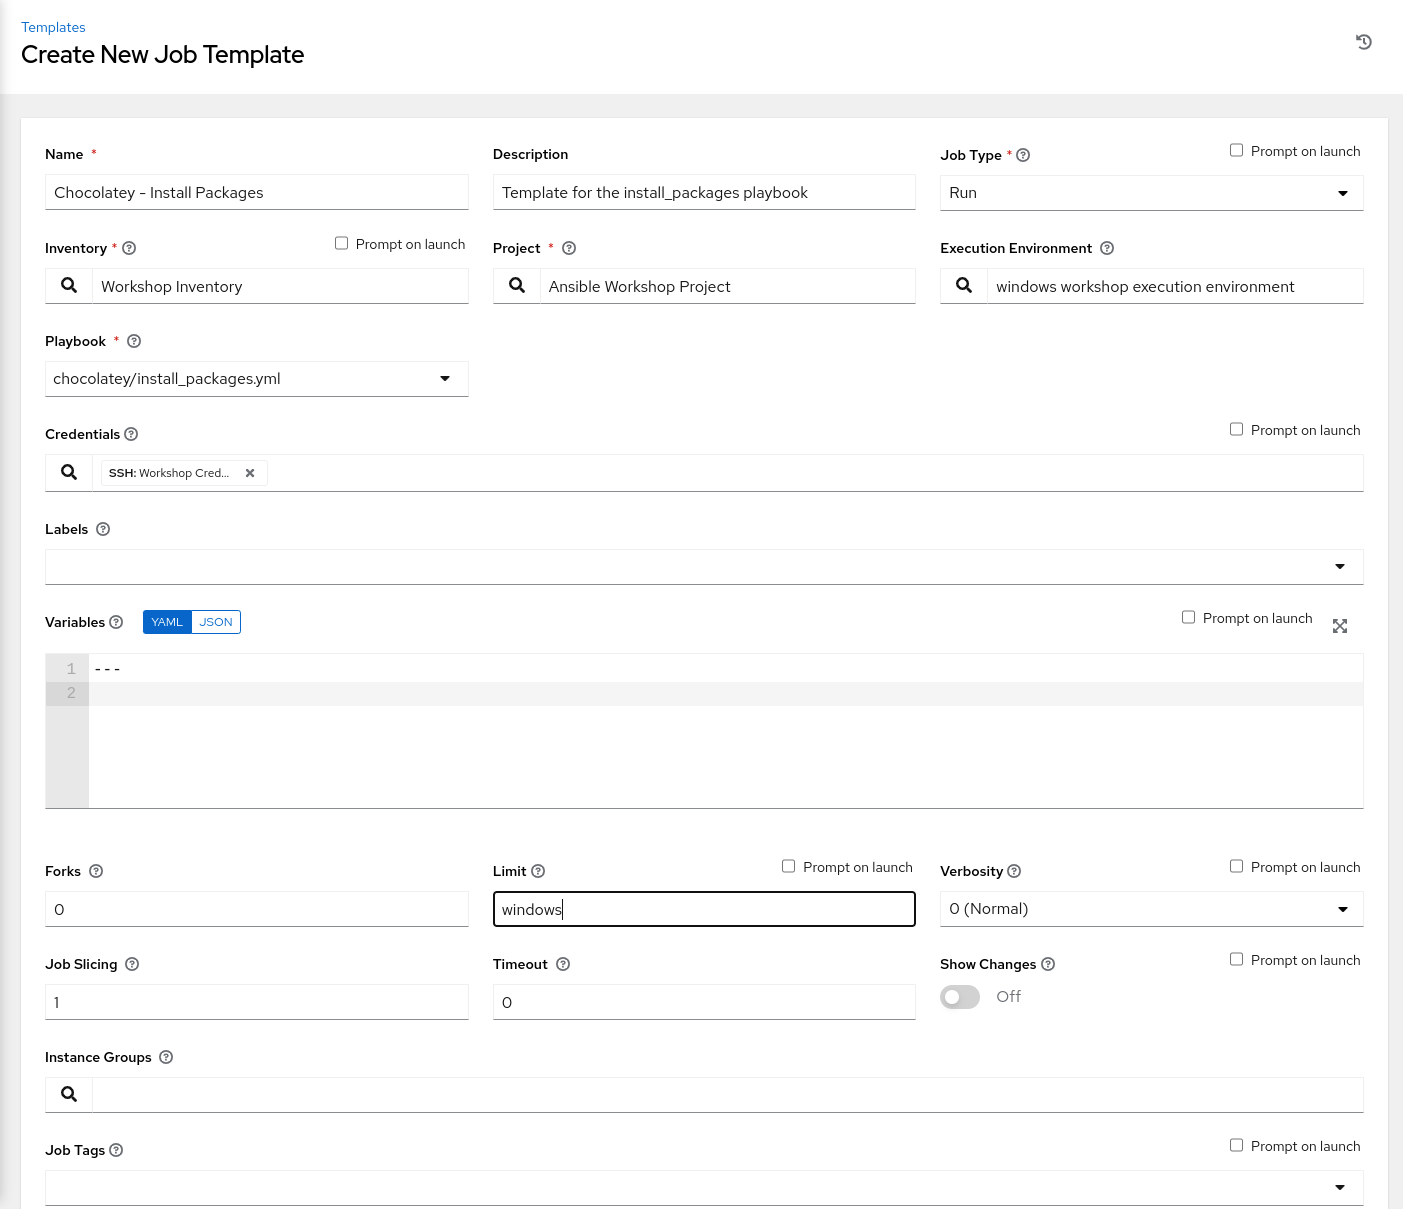Show help for Limit field

(x=538, y=871)
